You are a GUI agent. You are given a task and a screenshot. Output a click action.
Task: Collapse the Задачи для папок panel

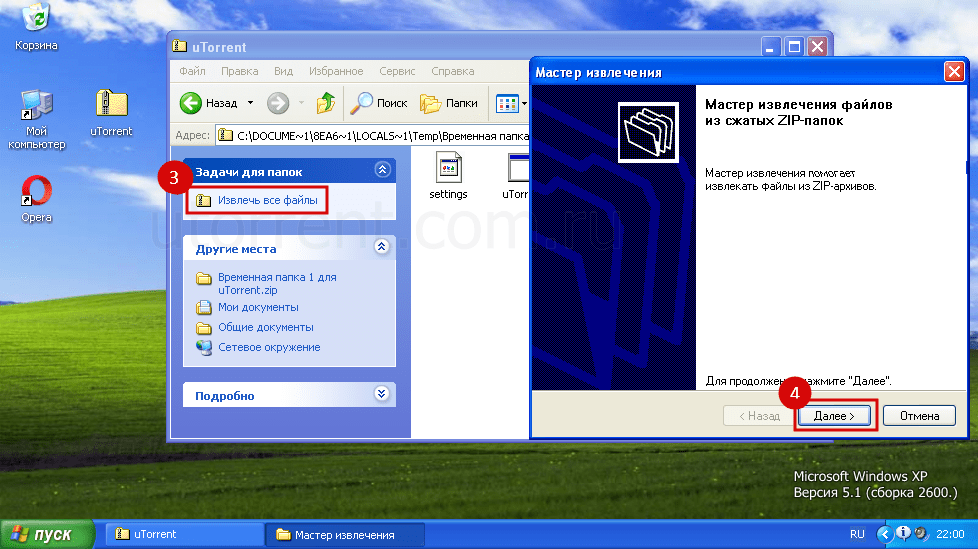tap(382, 170)
